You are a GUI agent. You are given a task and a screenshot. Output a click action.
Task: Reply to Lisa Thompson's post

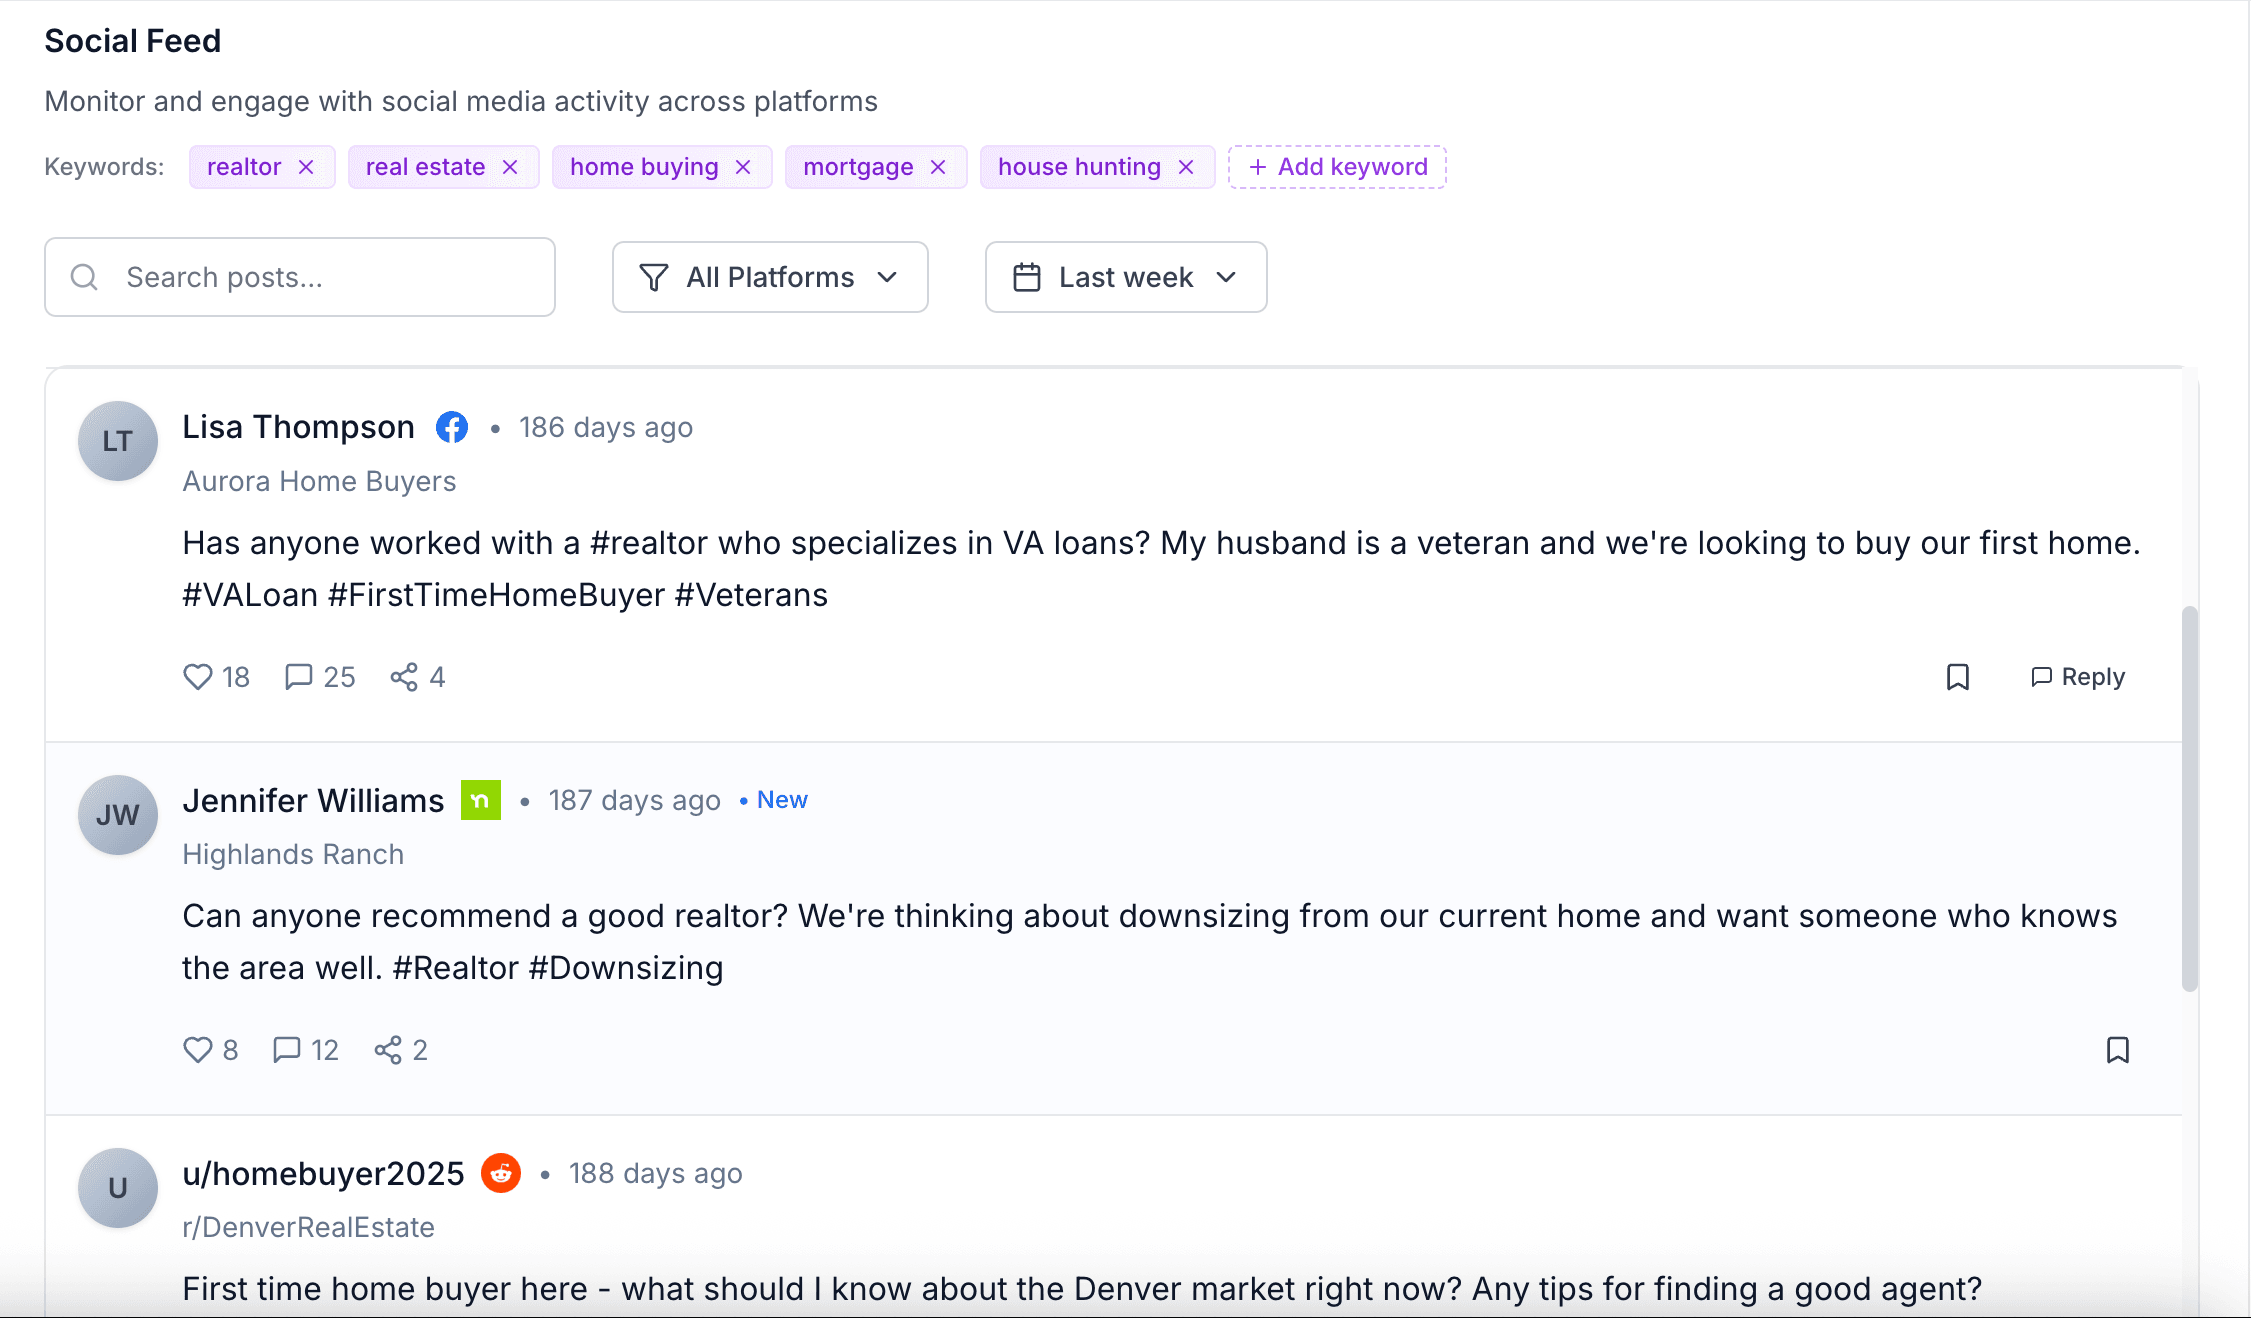pyautogui.click(x=2076, y=677)
